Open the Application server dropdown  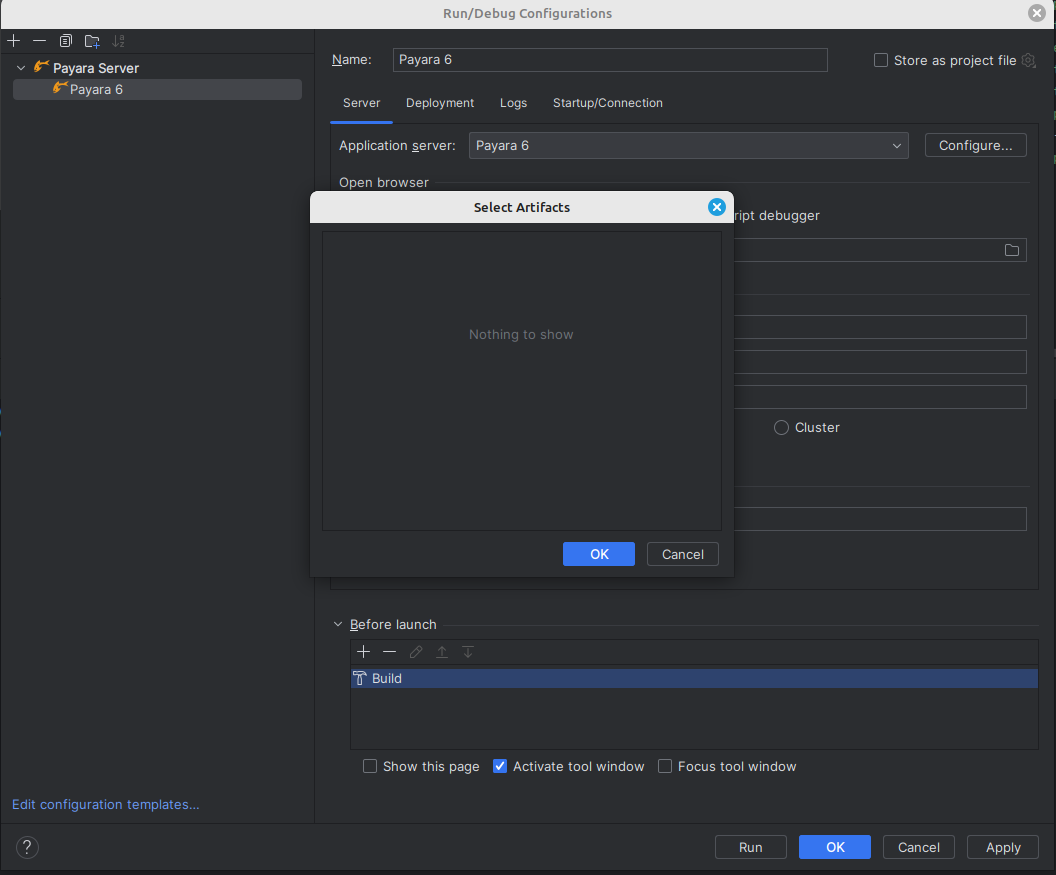688,146
